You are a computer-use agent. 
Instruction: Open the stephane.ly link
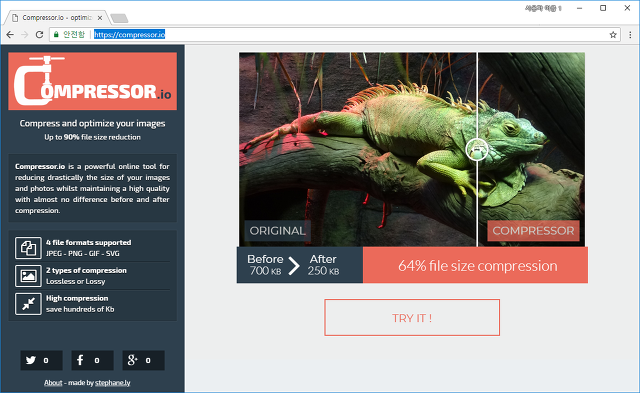coord(113,383)
